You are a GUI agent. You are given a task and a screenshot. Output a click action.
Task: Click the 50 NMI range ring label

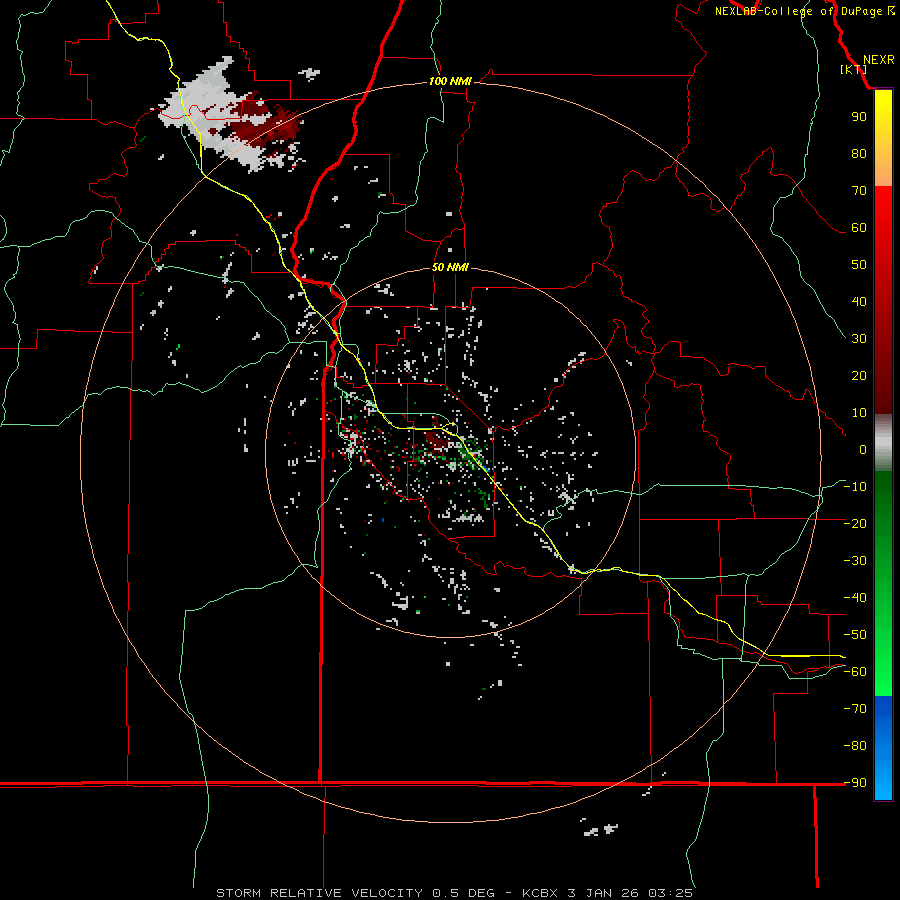tap(450, 267)
